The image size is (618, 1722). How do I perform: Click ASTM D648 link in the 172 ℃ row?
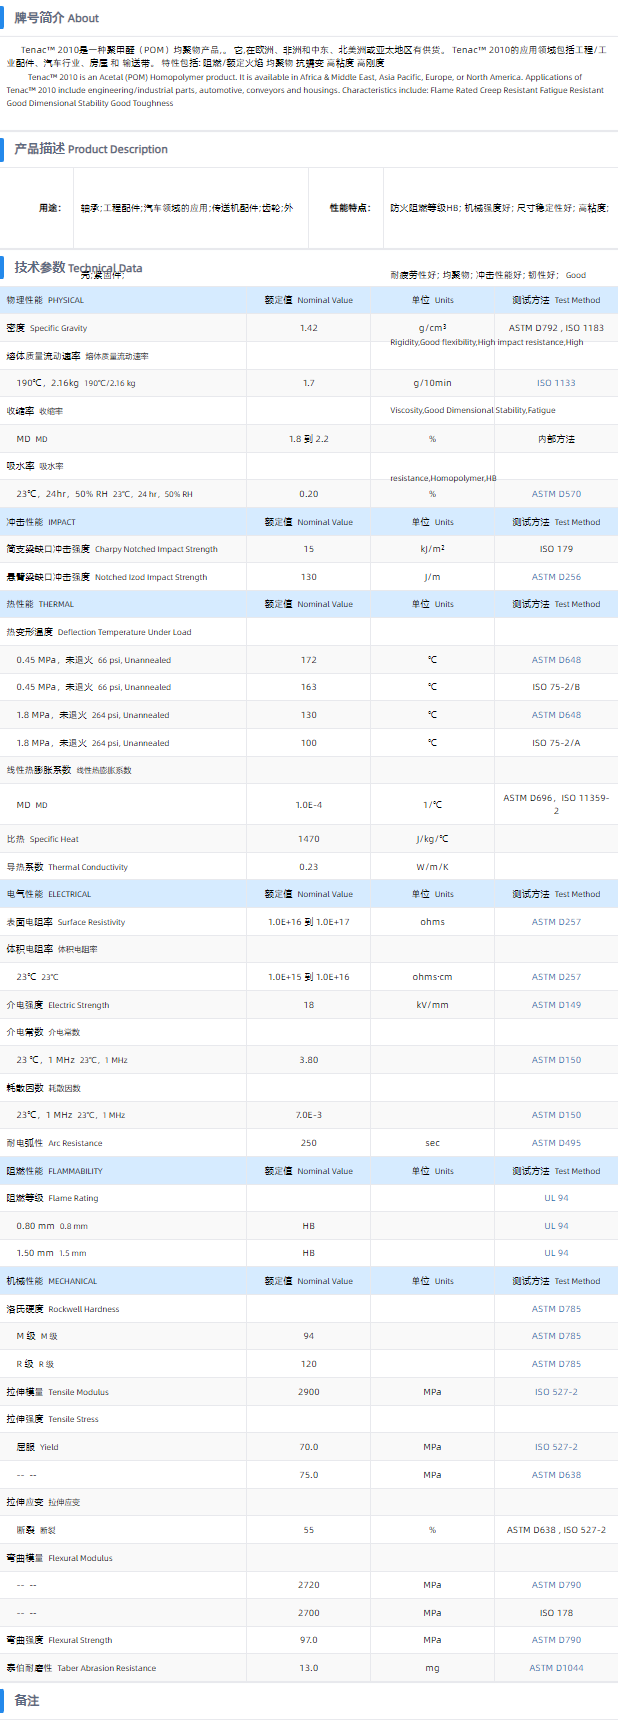point(556,660)
